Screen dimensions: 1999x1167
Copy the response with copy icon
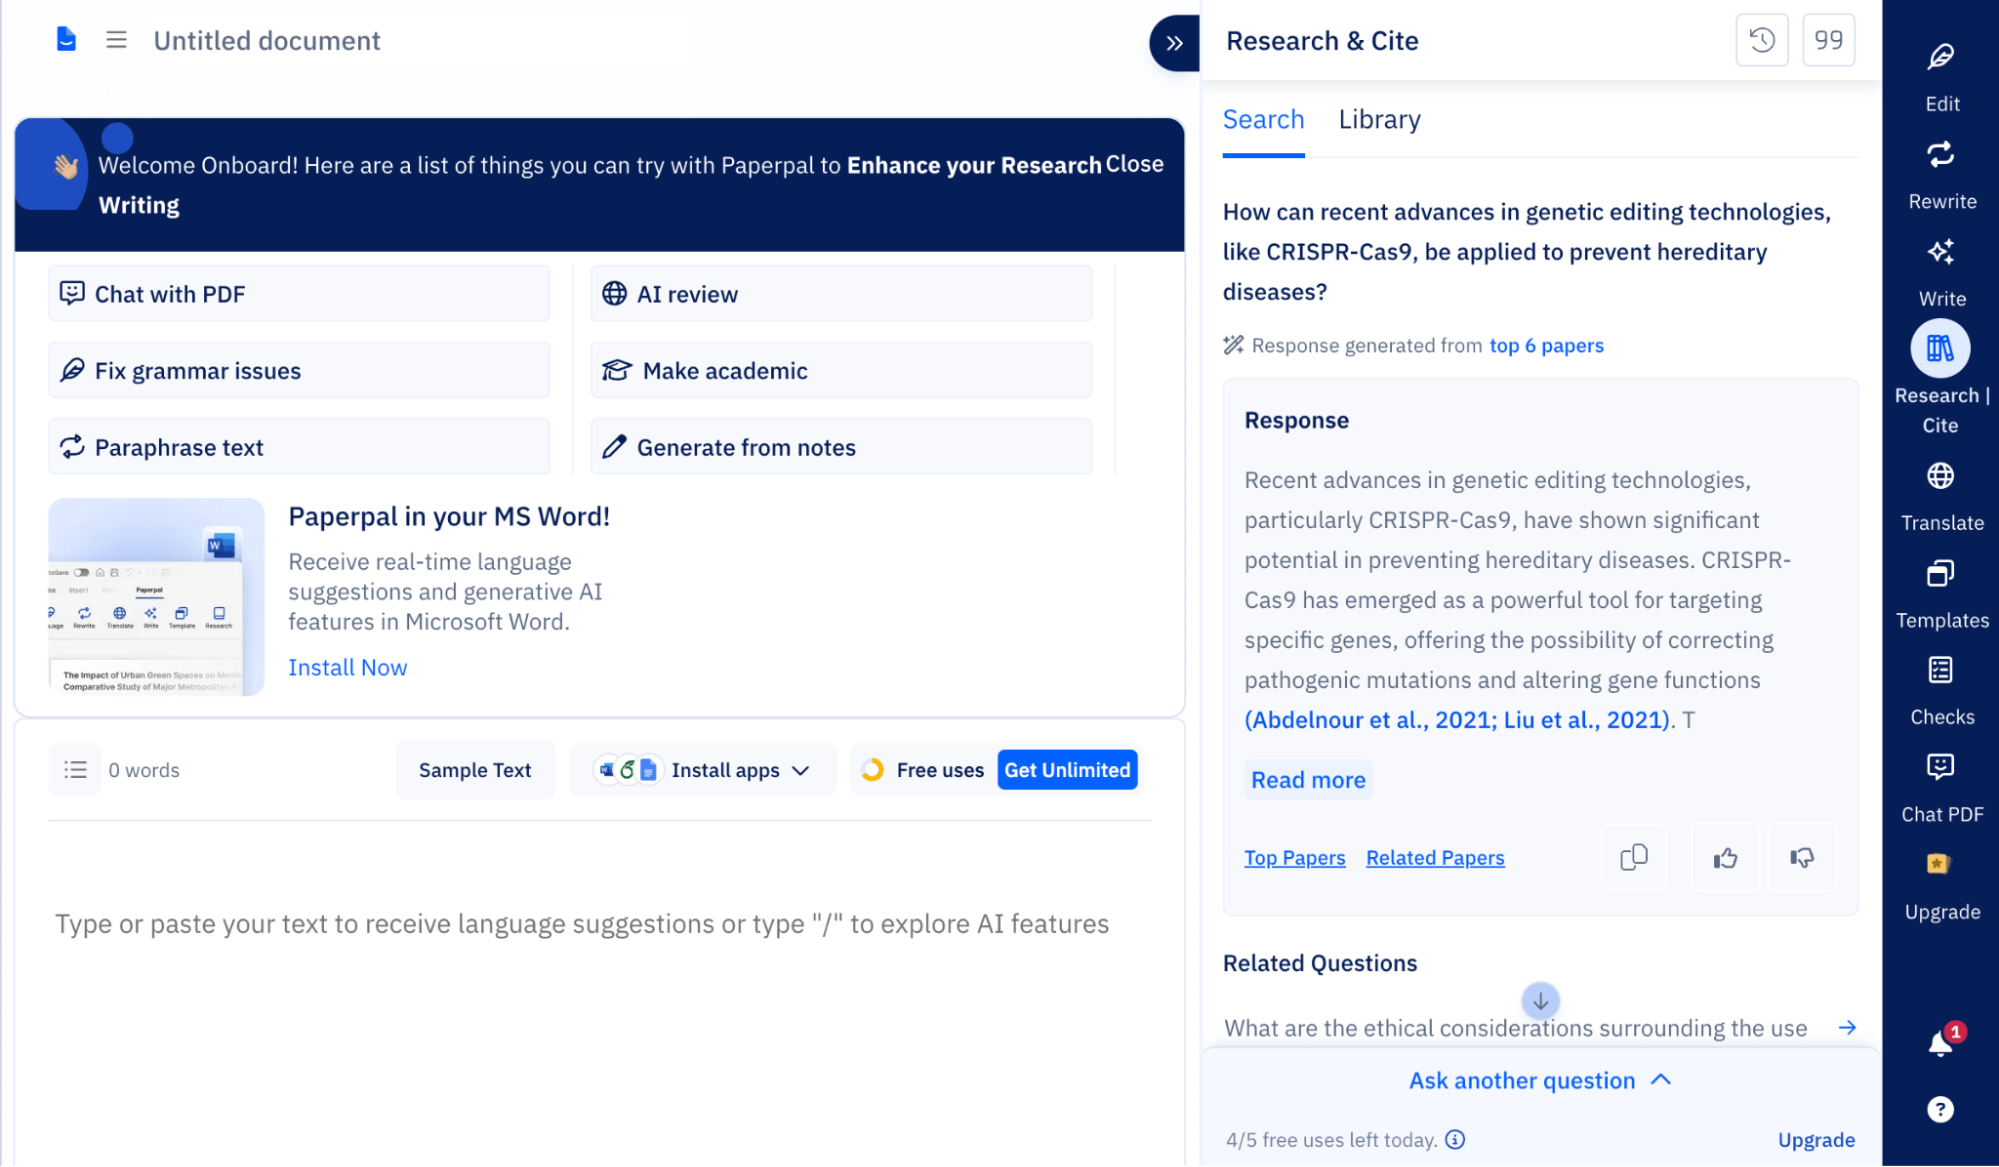tap(1633, 857)
